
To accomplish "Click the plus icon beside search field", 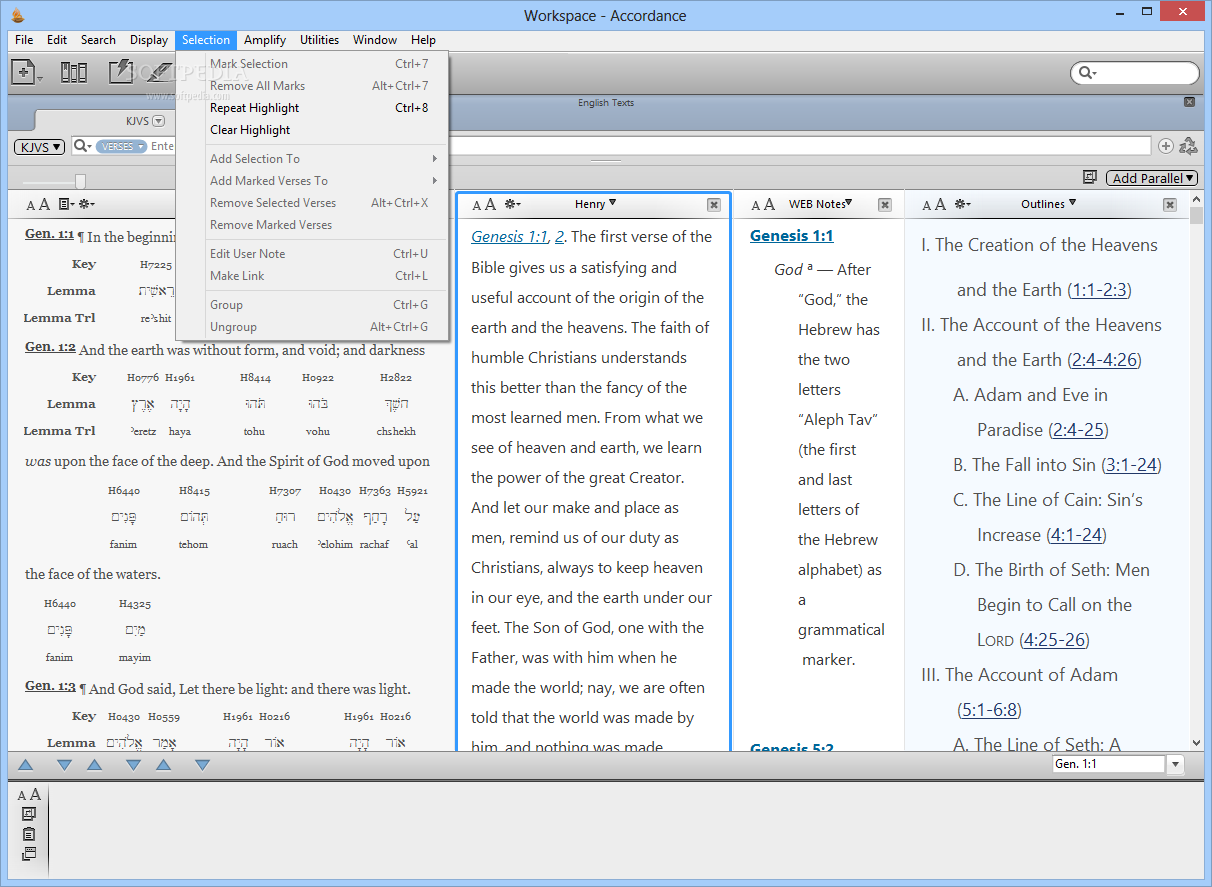I will [x=1166, y=146].
